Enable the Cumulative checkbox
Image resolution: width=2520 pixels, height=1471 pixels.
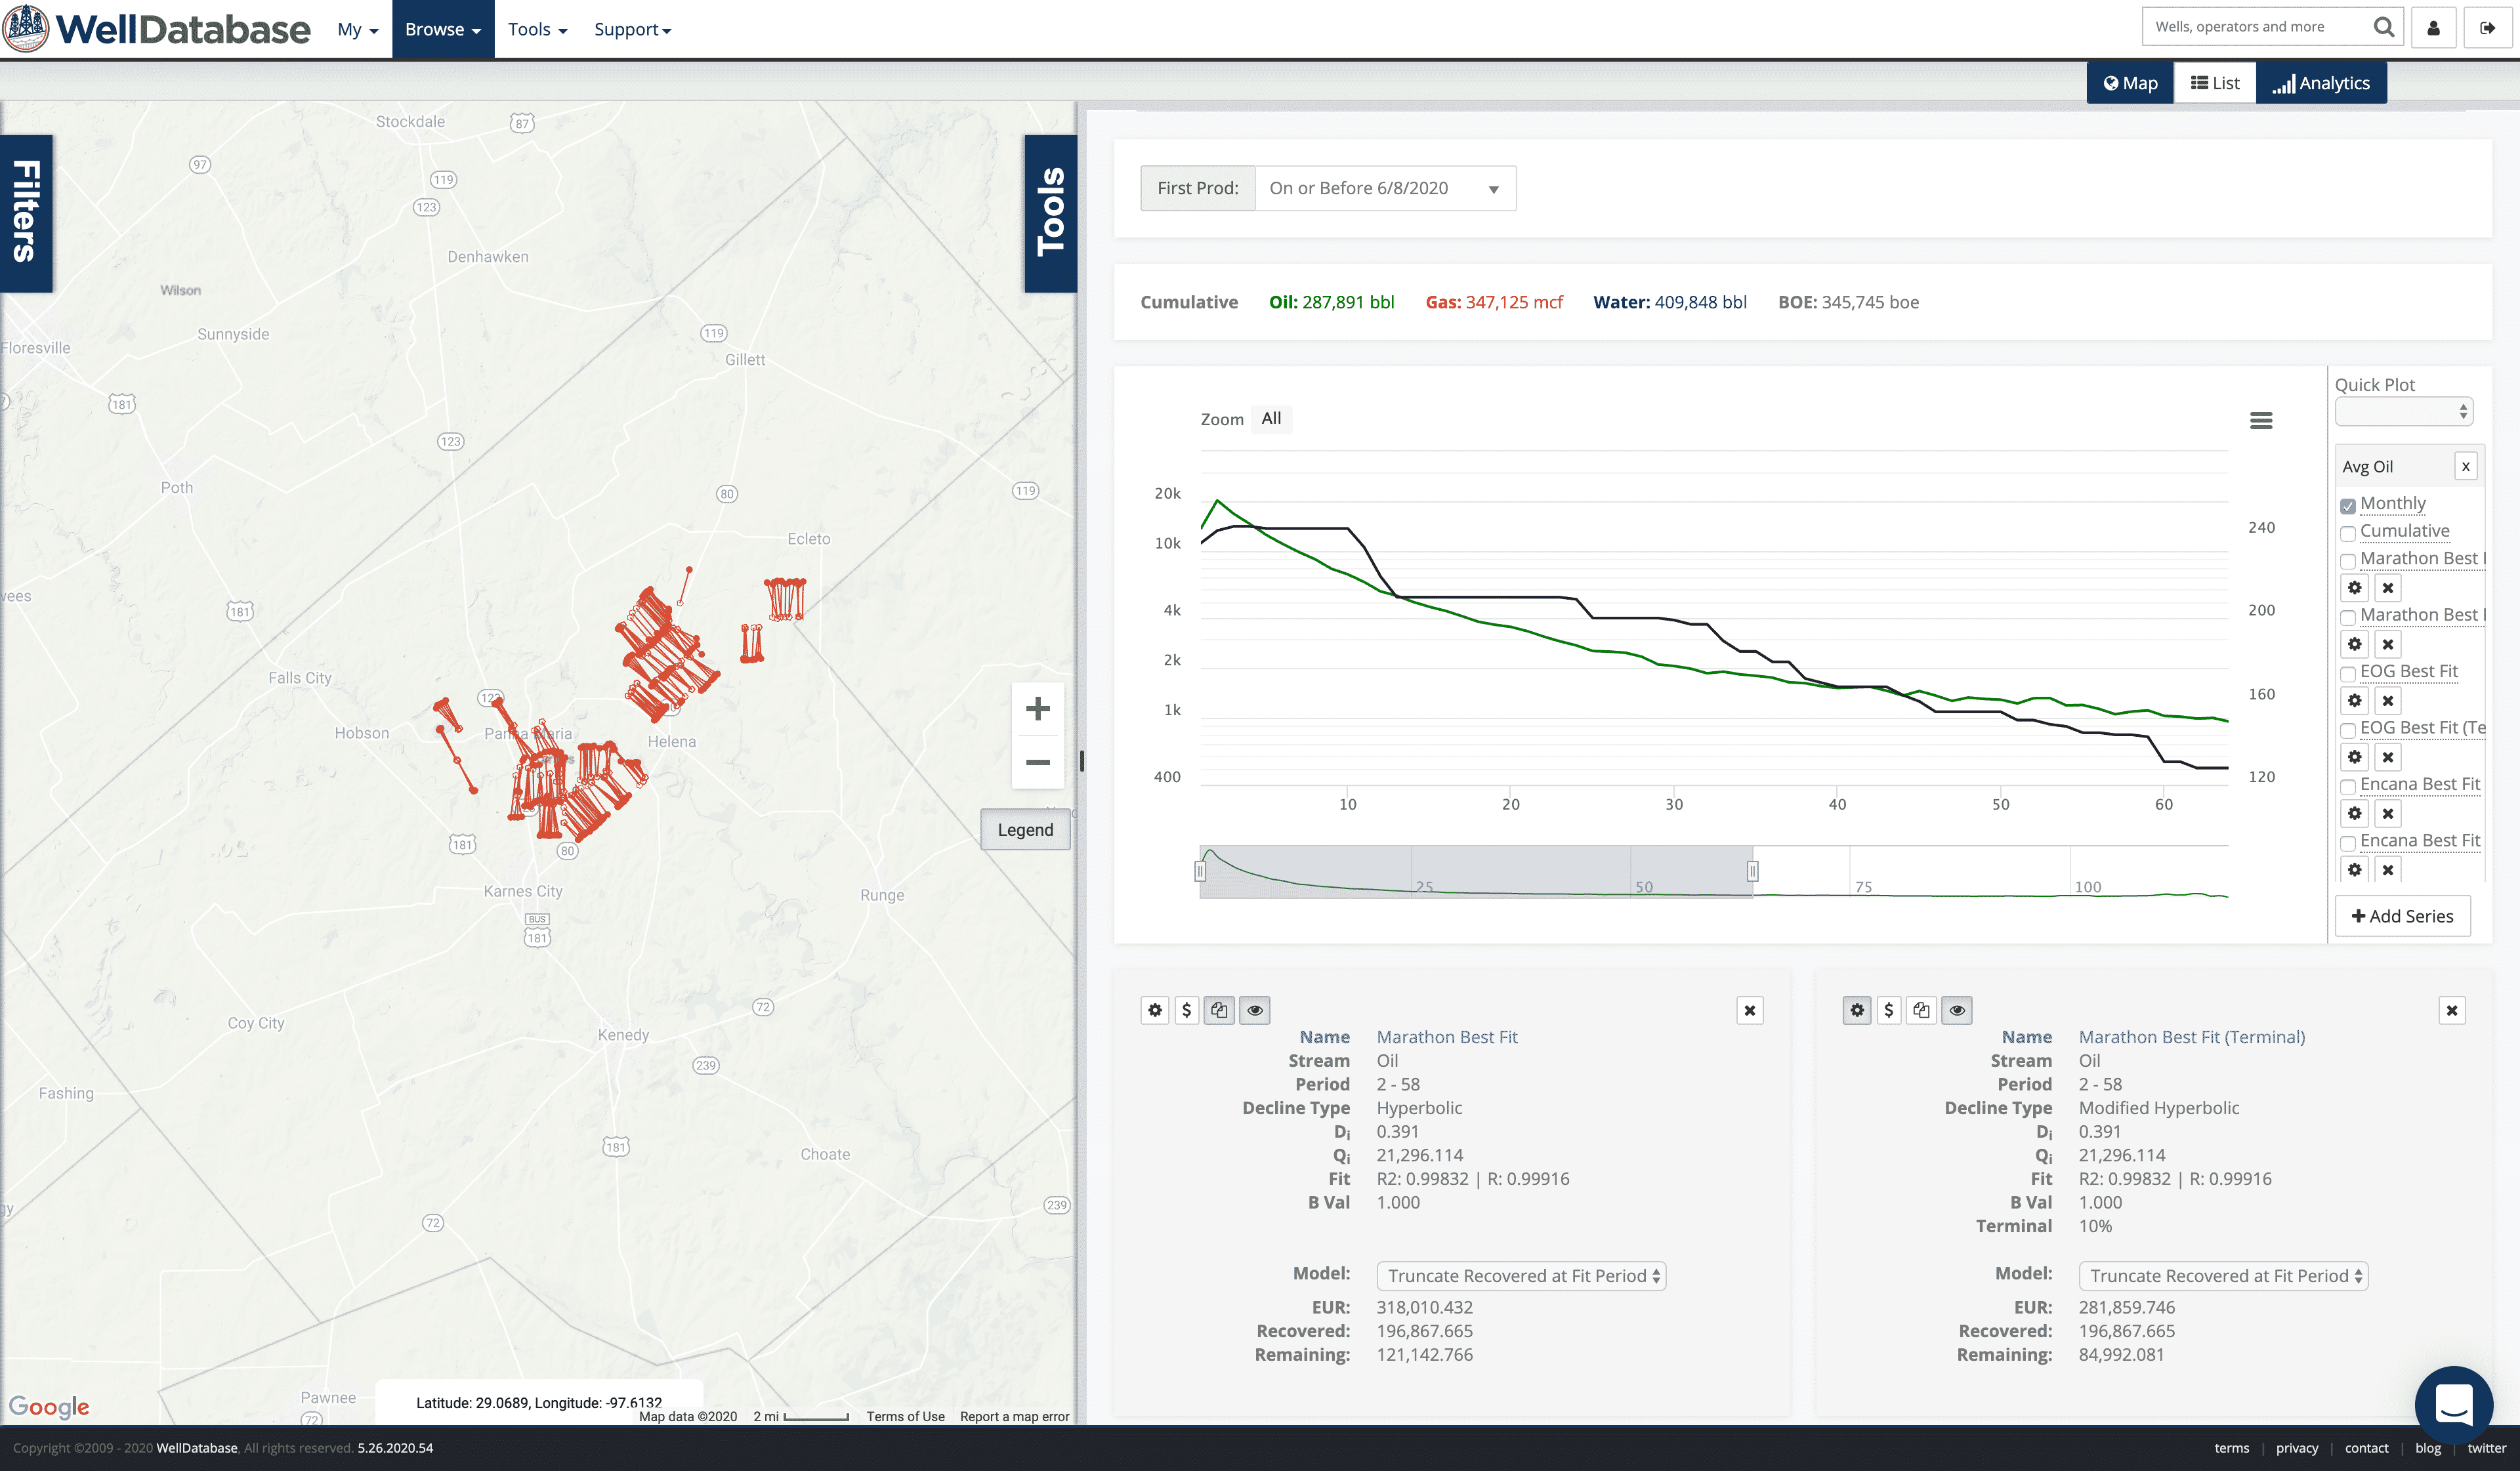click(2348, 533)
